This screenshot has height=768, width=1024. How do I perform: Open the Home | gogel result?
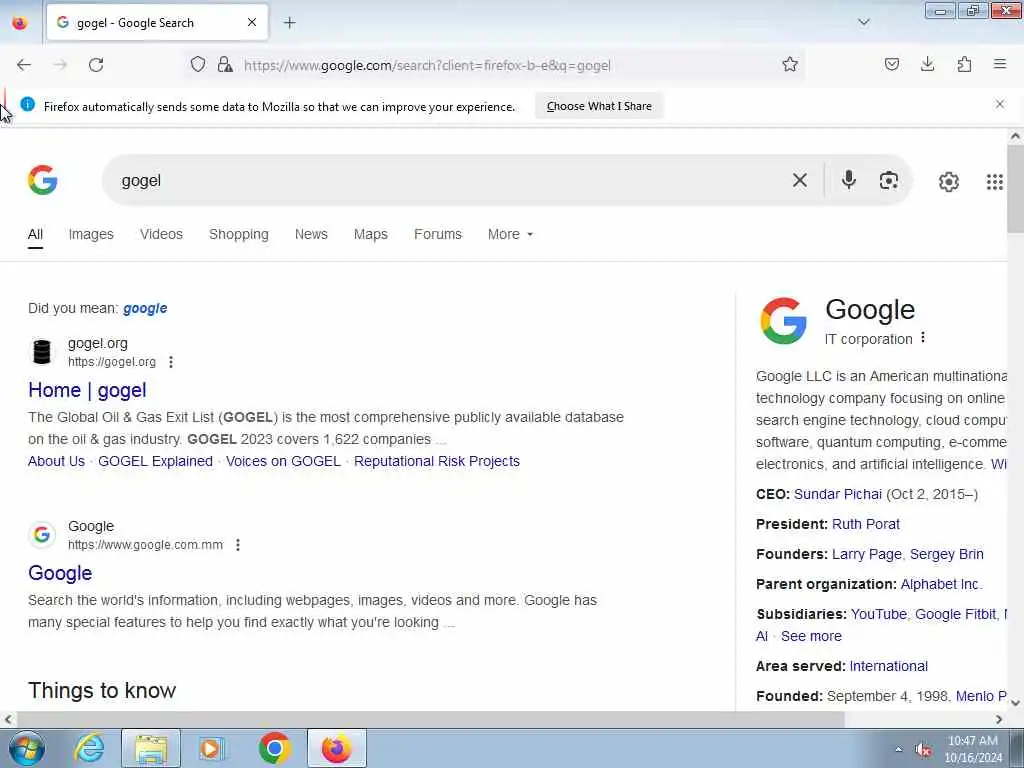point(87,391)
